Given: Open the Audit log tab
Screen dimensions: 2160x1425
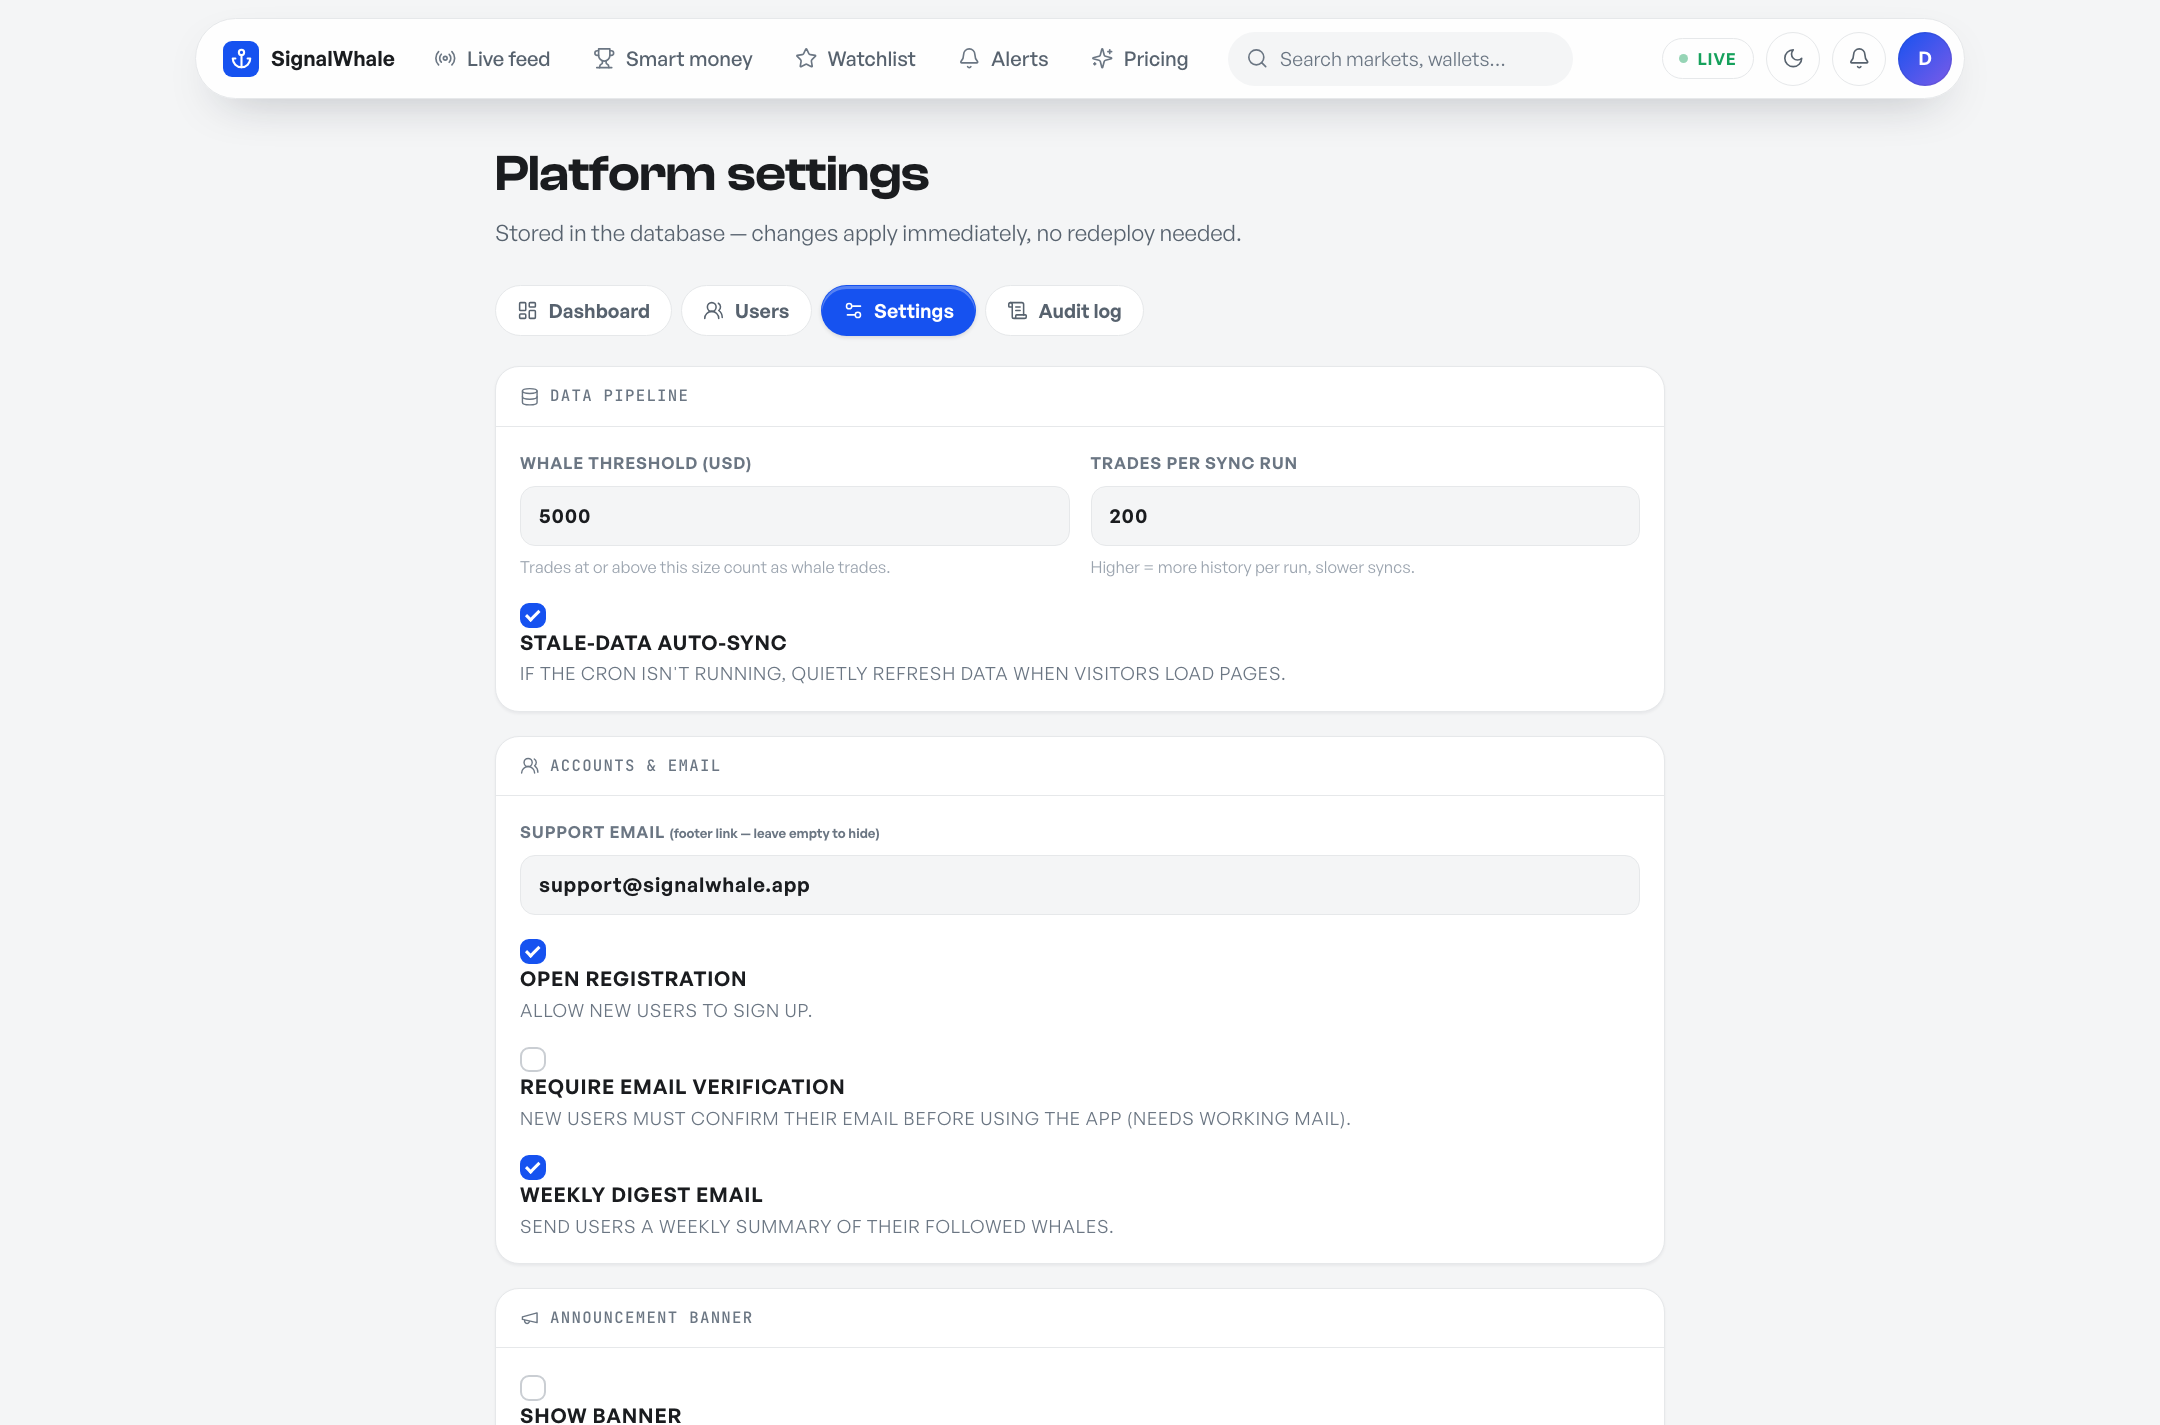Looking at the screenshot, I should tap(1064, 311).
